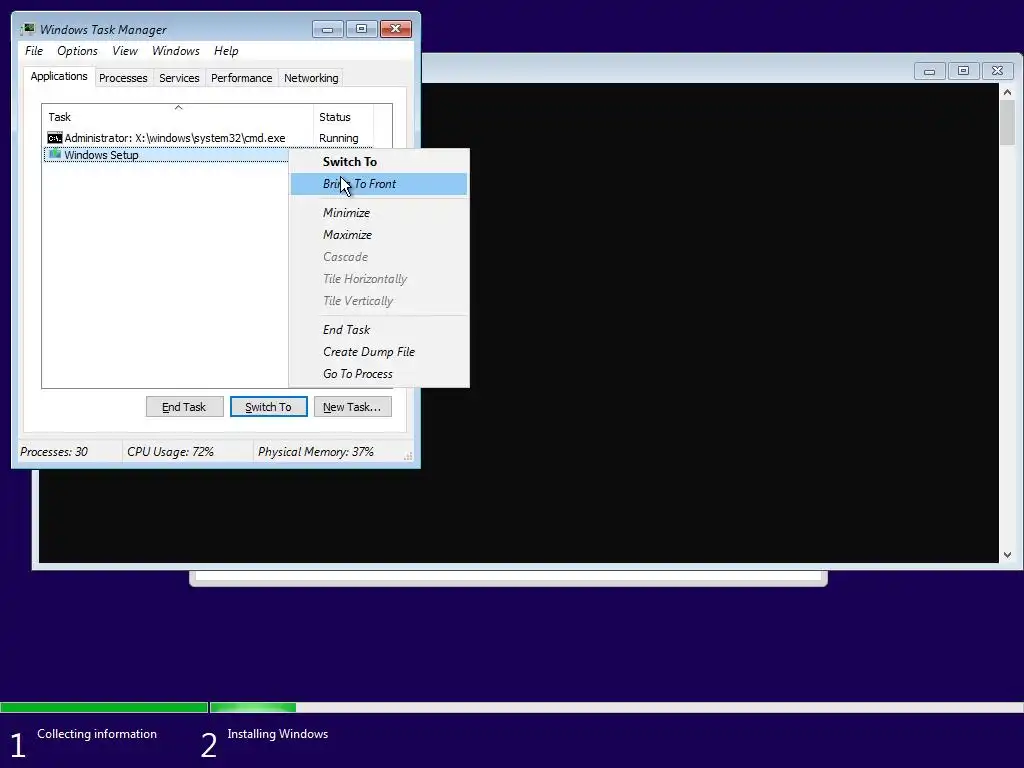Switch to the Performance tab
Viewport: 1024px width, 768px height.
click(241, 78)
